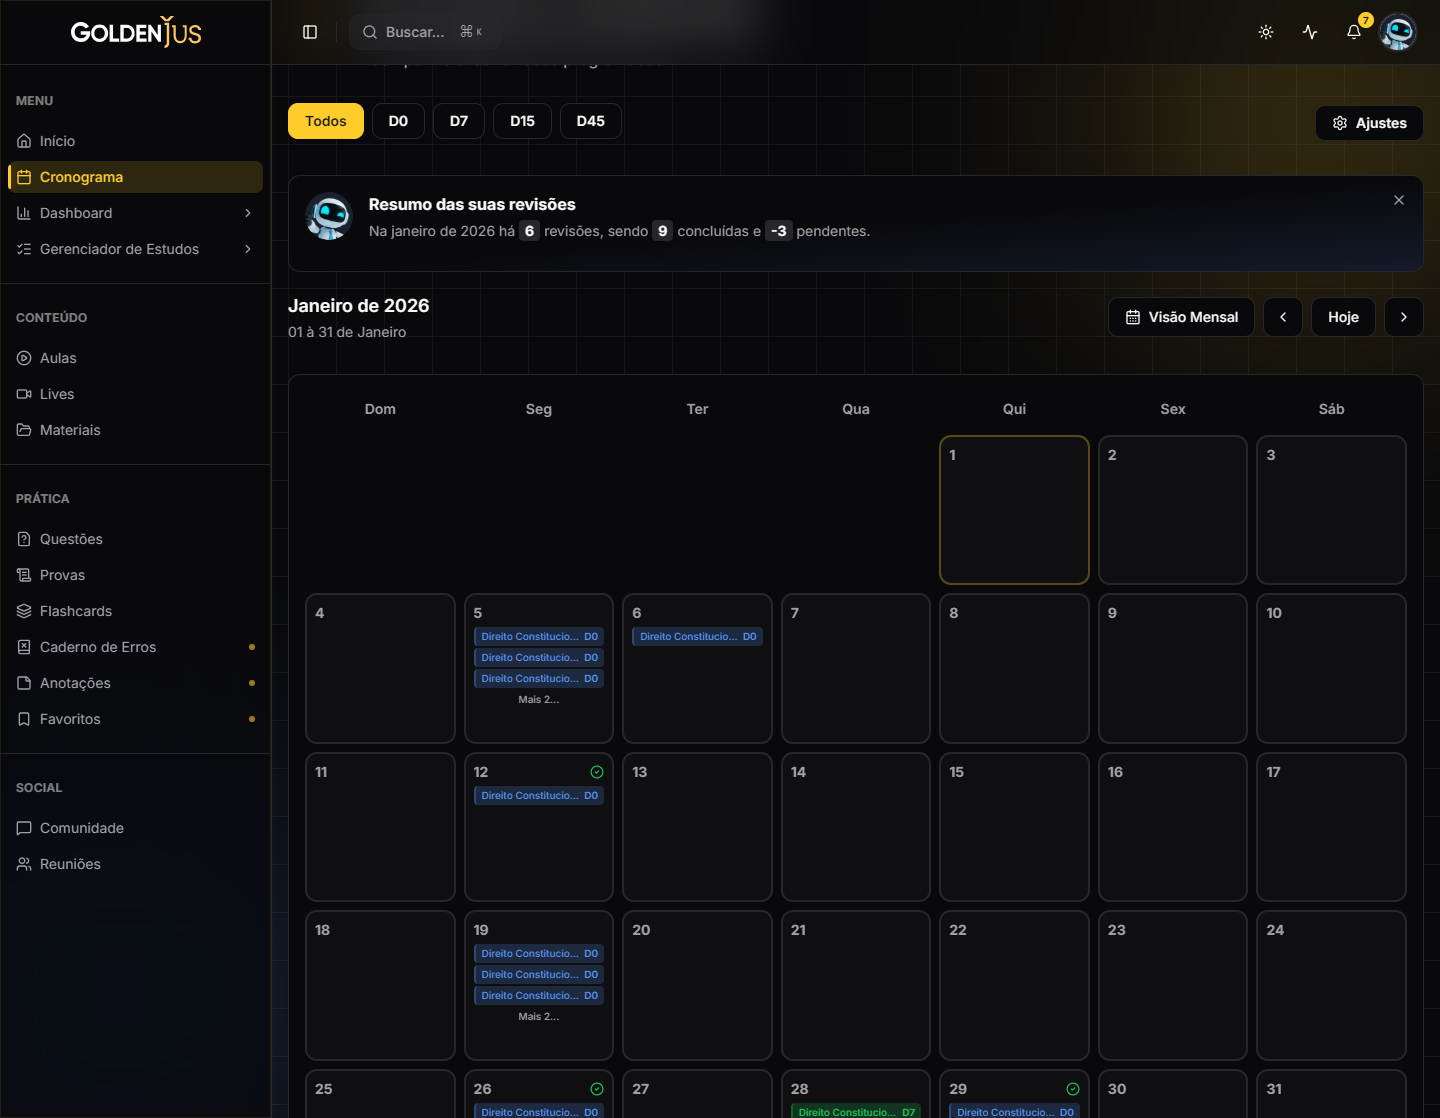Expand the Gerenciador de Estudos chevron

(x=248, y=249)
